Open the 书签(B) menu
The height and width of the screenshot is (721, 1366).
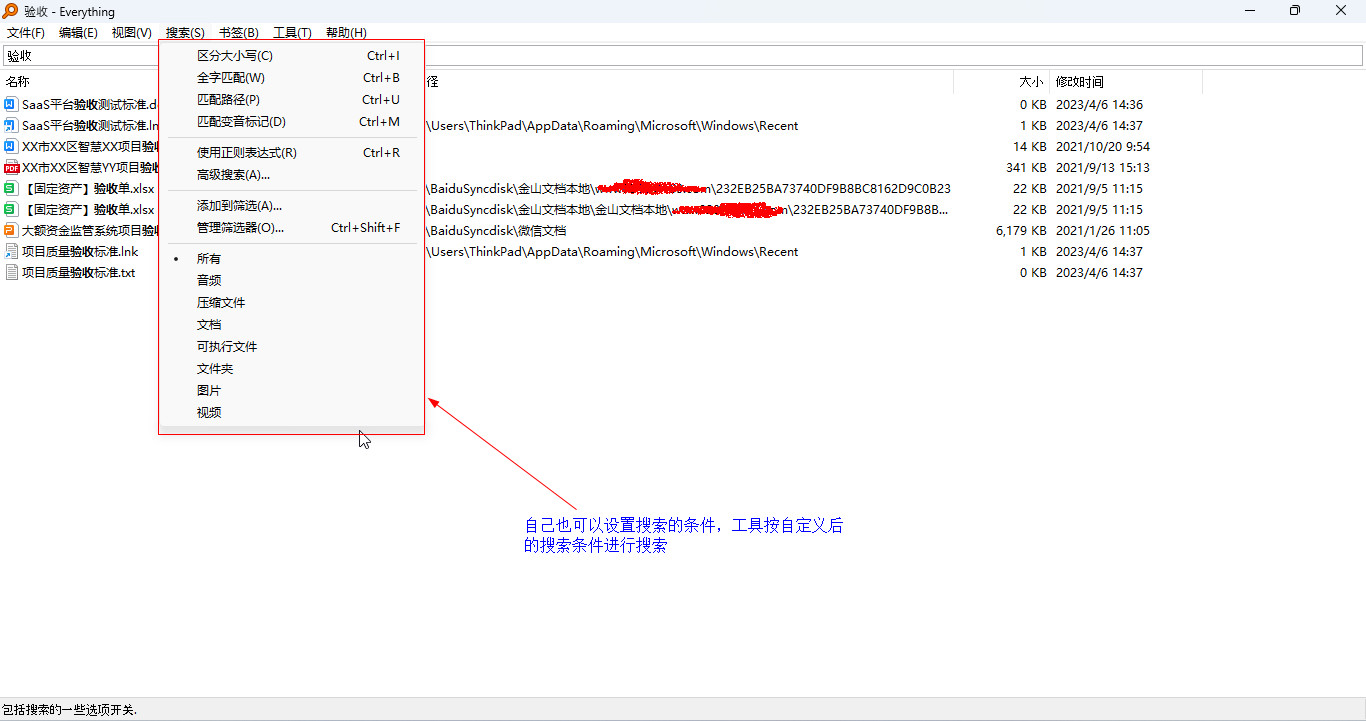click(239, 33)
